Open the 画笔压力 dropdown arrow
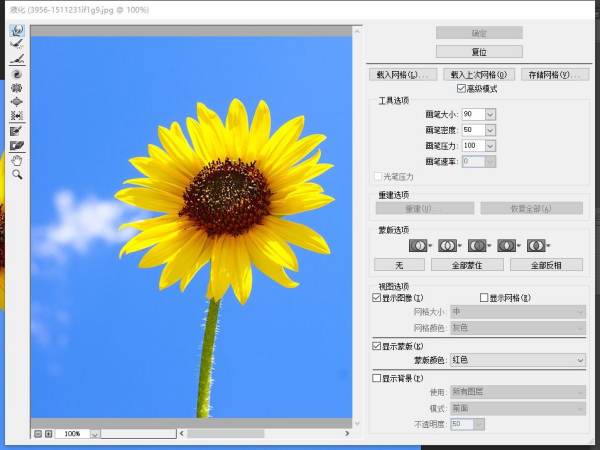The height and width of the screenshot is (450, 600). click(x=490, y=146)
